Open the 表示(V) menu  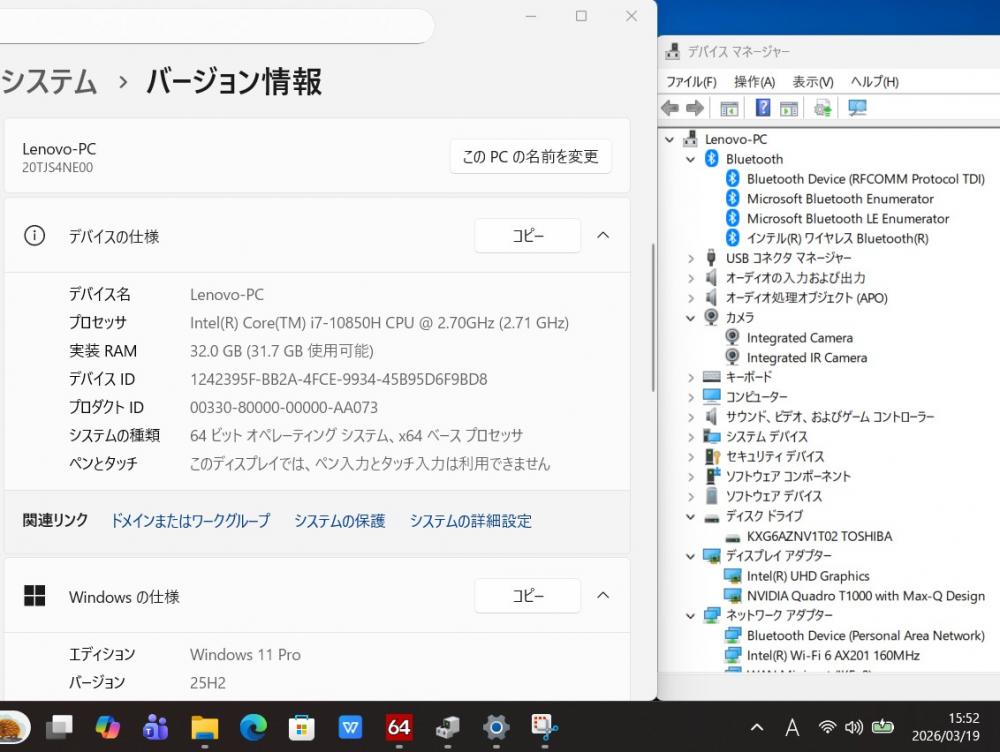(812, 82)
